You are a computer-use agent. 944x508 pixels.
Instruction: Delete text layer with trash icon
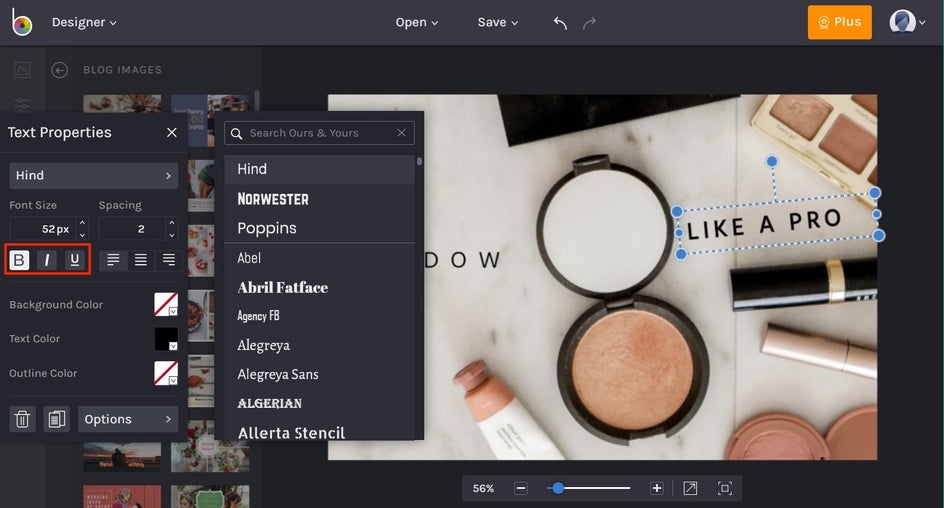point(22,419)
